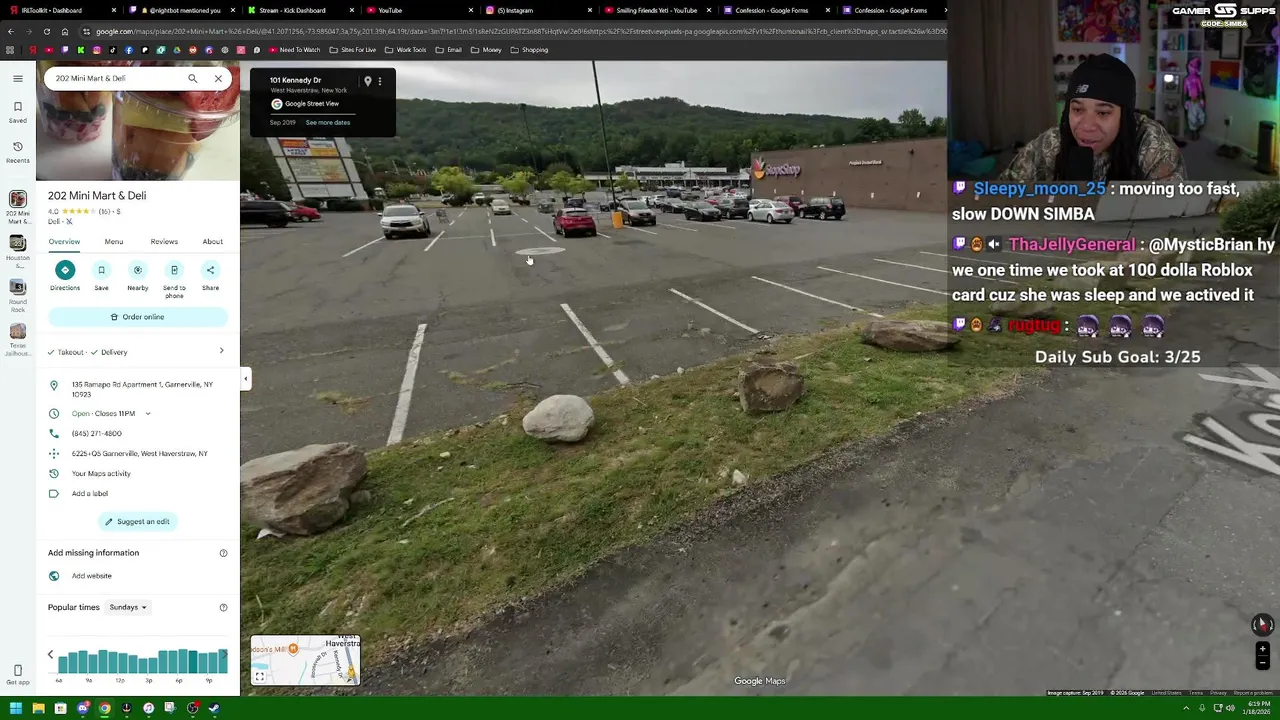Open Street View card three-dot menu
Image resolution: width=1280 pixels, height=720 pixels.
click(380, 81)
